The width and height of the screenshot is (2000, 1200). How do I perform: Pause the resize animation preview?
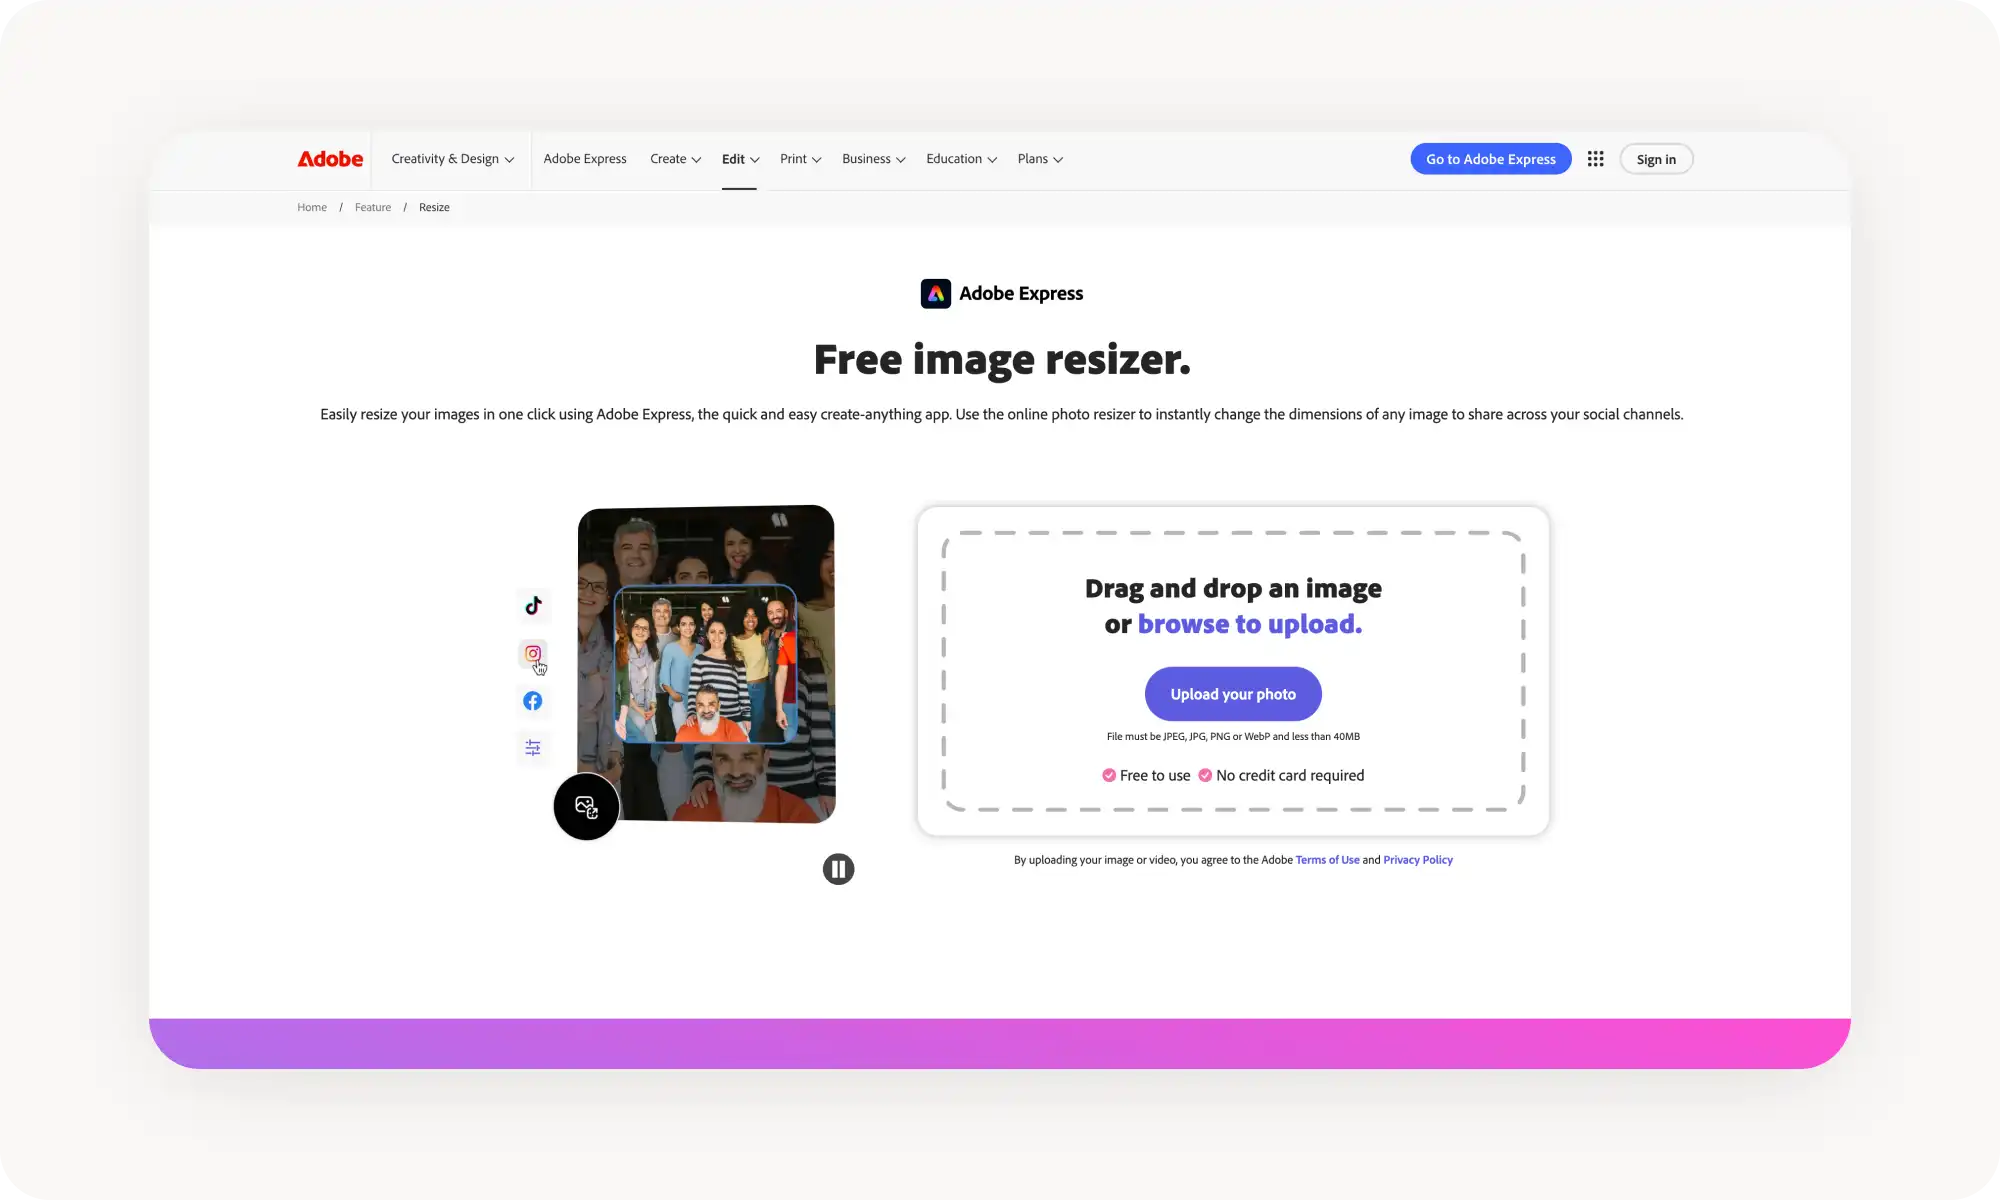point(838,868)
